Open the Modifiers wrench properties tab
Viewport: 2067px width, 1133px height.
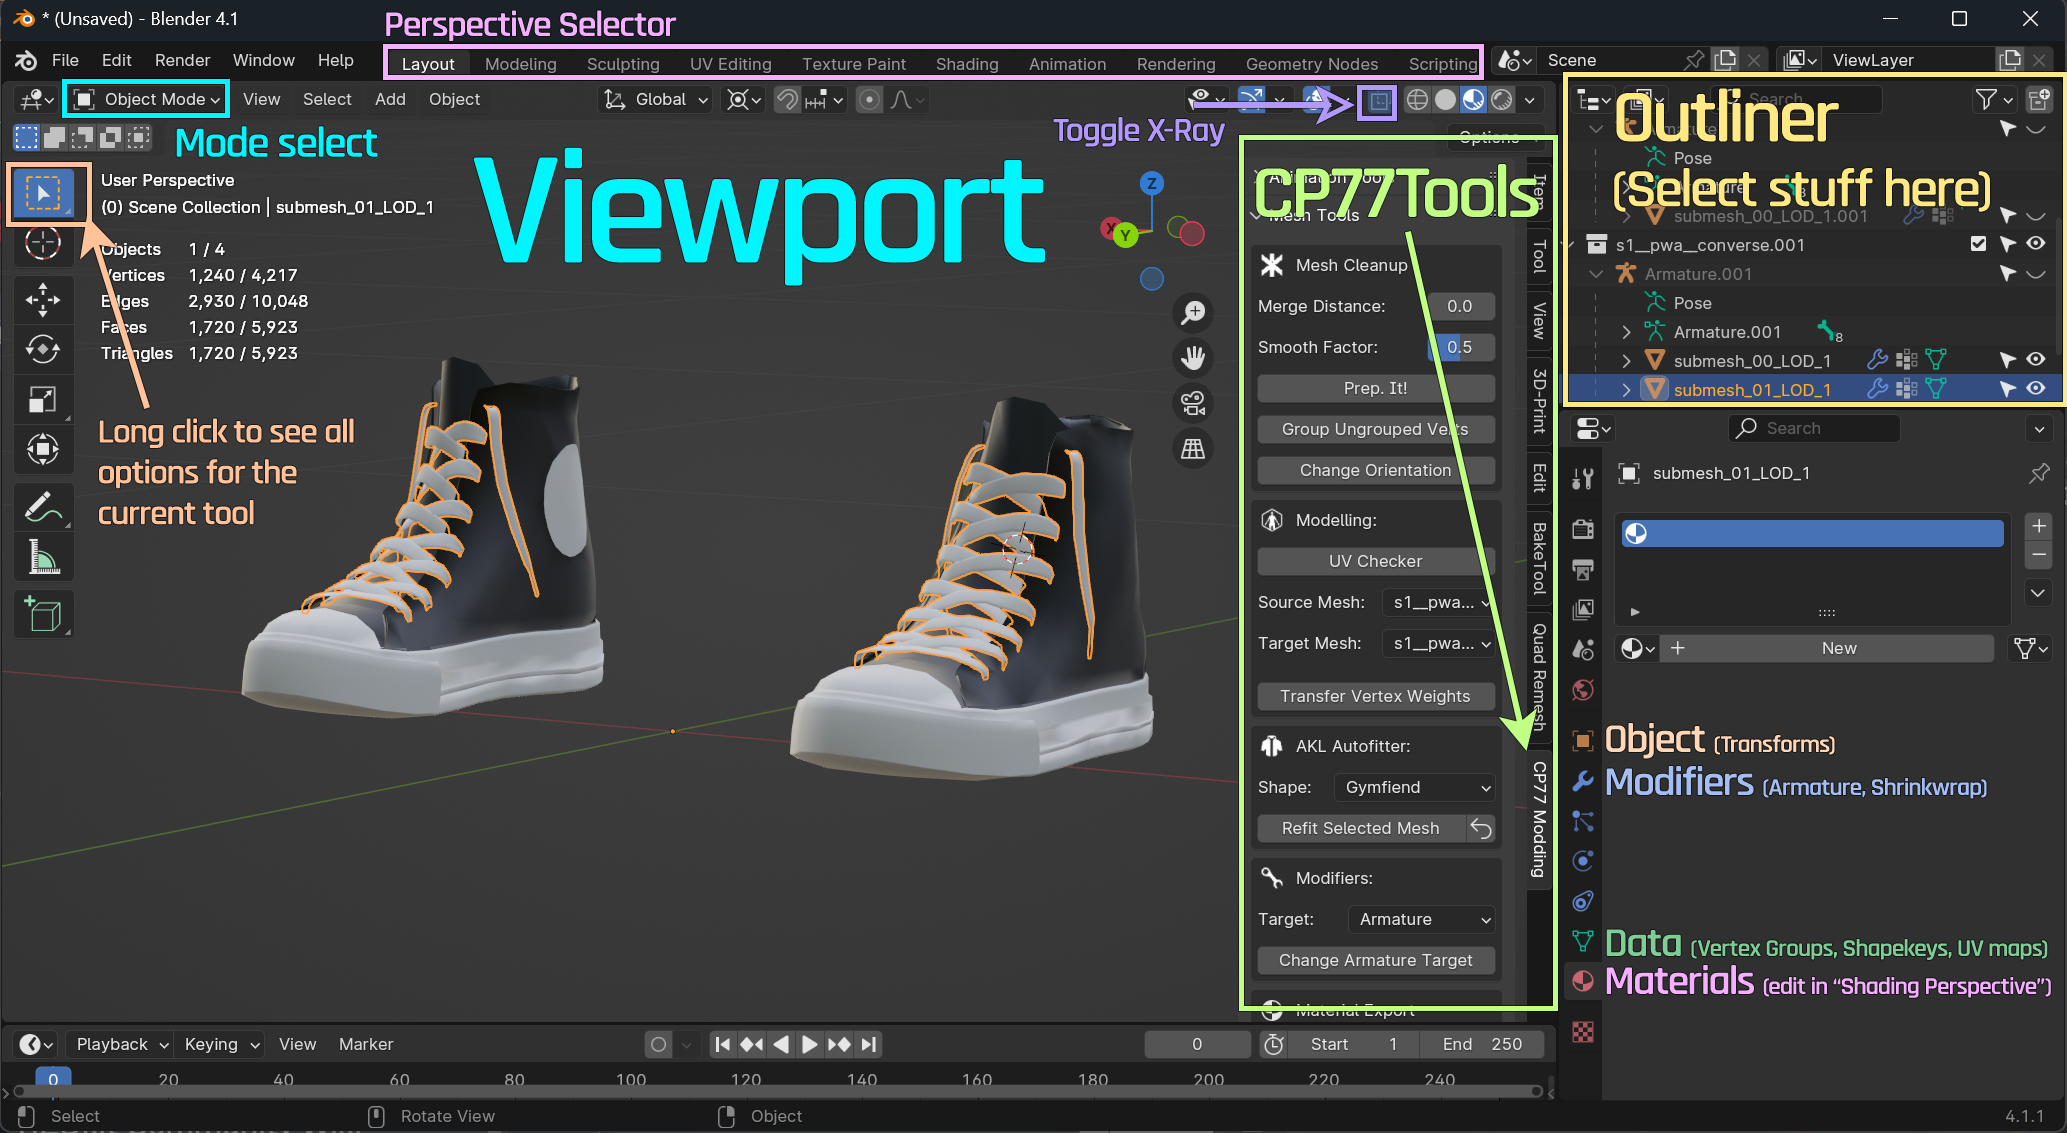[x=1582, y=780]
